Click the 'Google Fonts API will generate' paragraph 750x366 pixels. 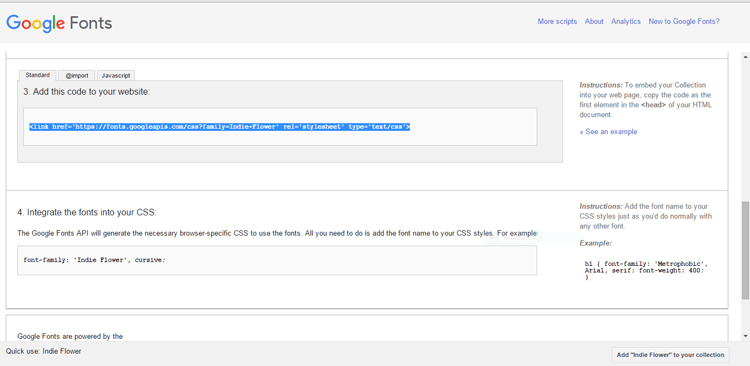point(278,233)
